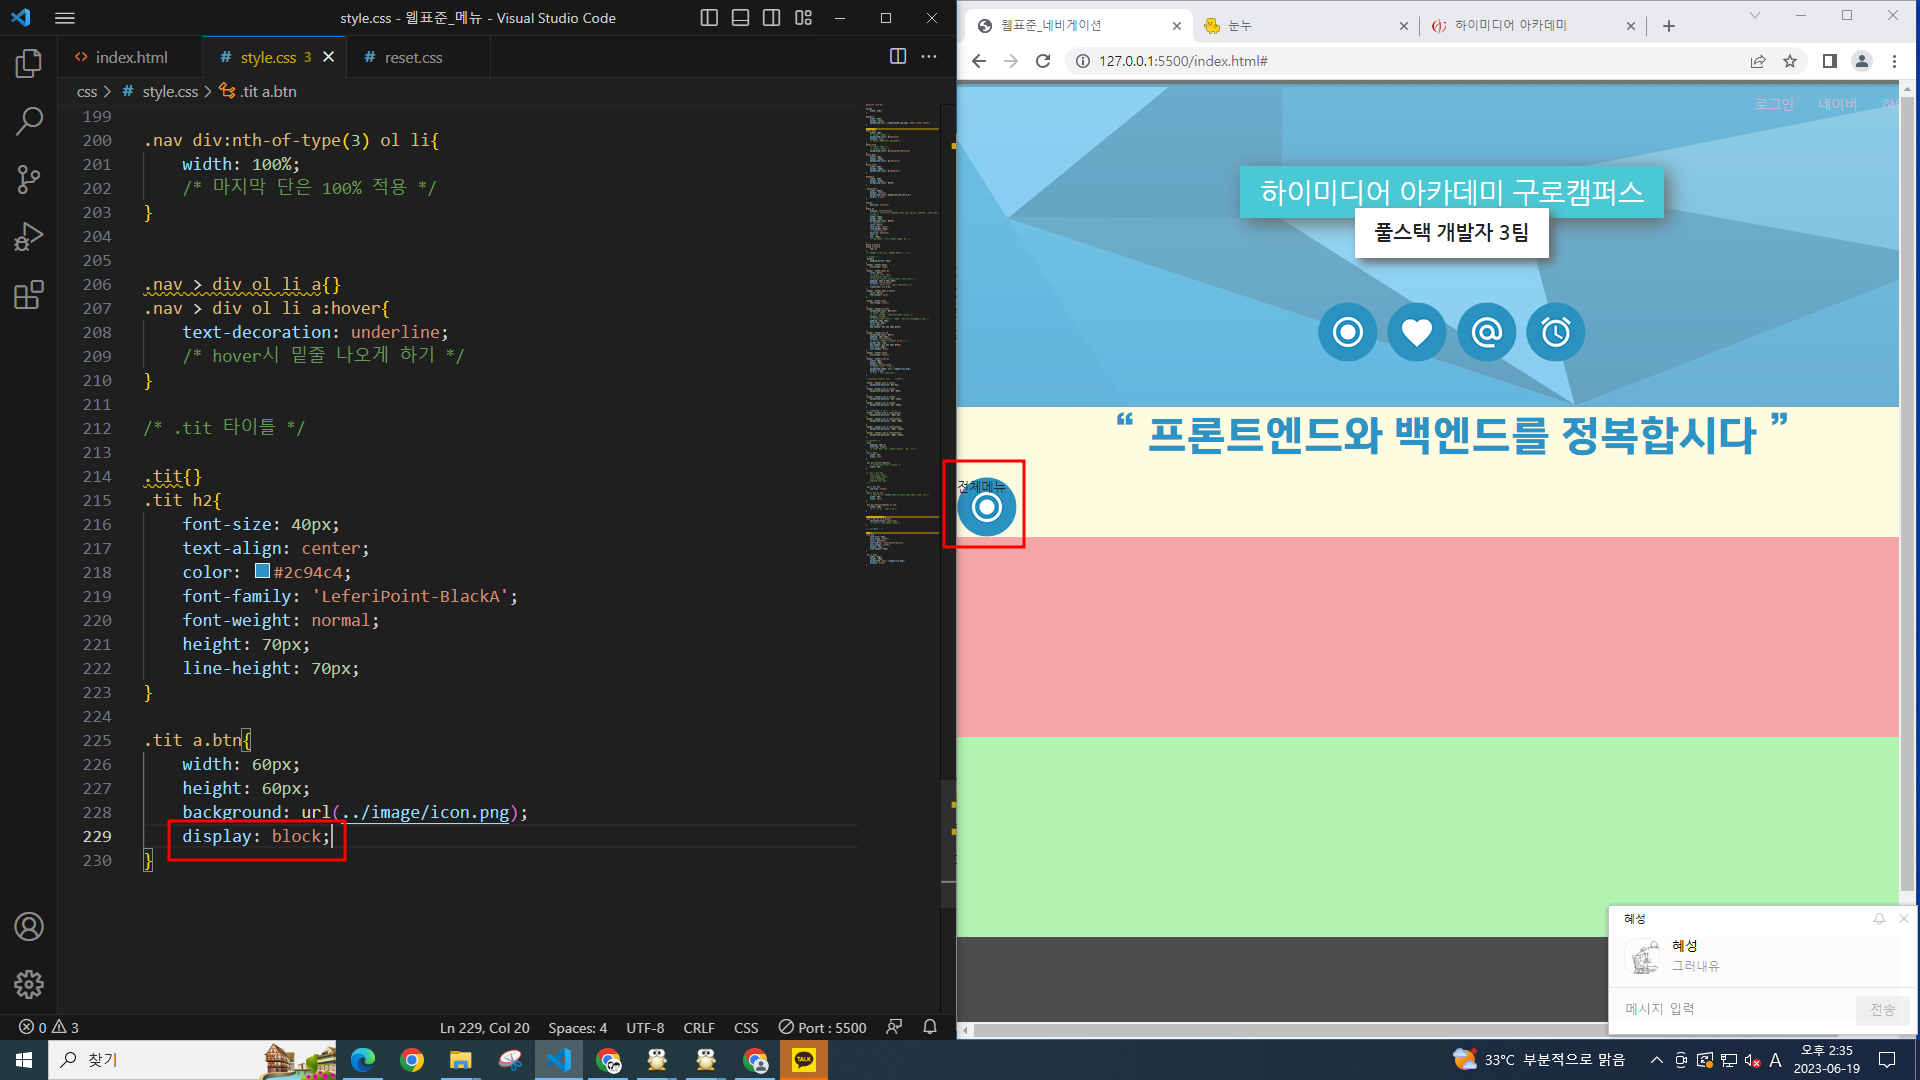Switch to index.html editor tab
This screenshot has width=1920, height=1080.
pyautogui.click(x=130, y=57)
